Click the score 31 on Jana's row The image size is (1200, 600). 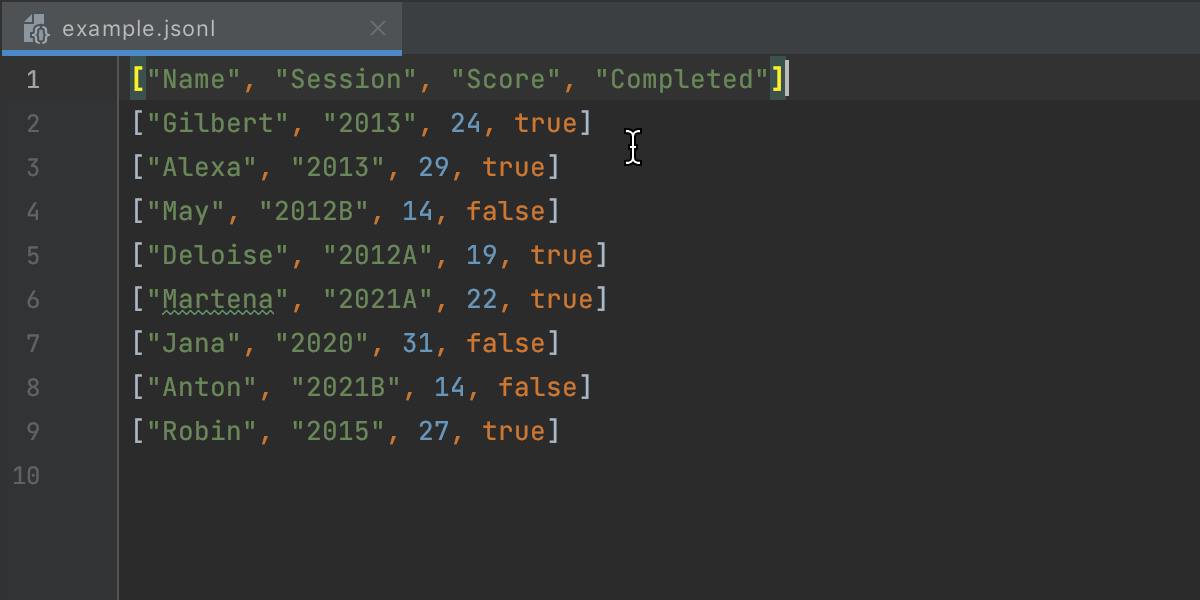coord(418,343)
